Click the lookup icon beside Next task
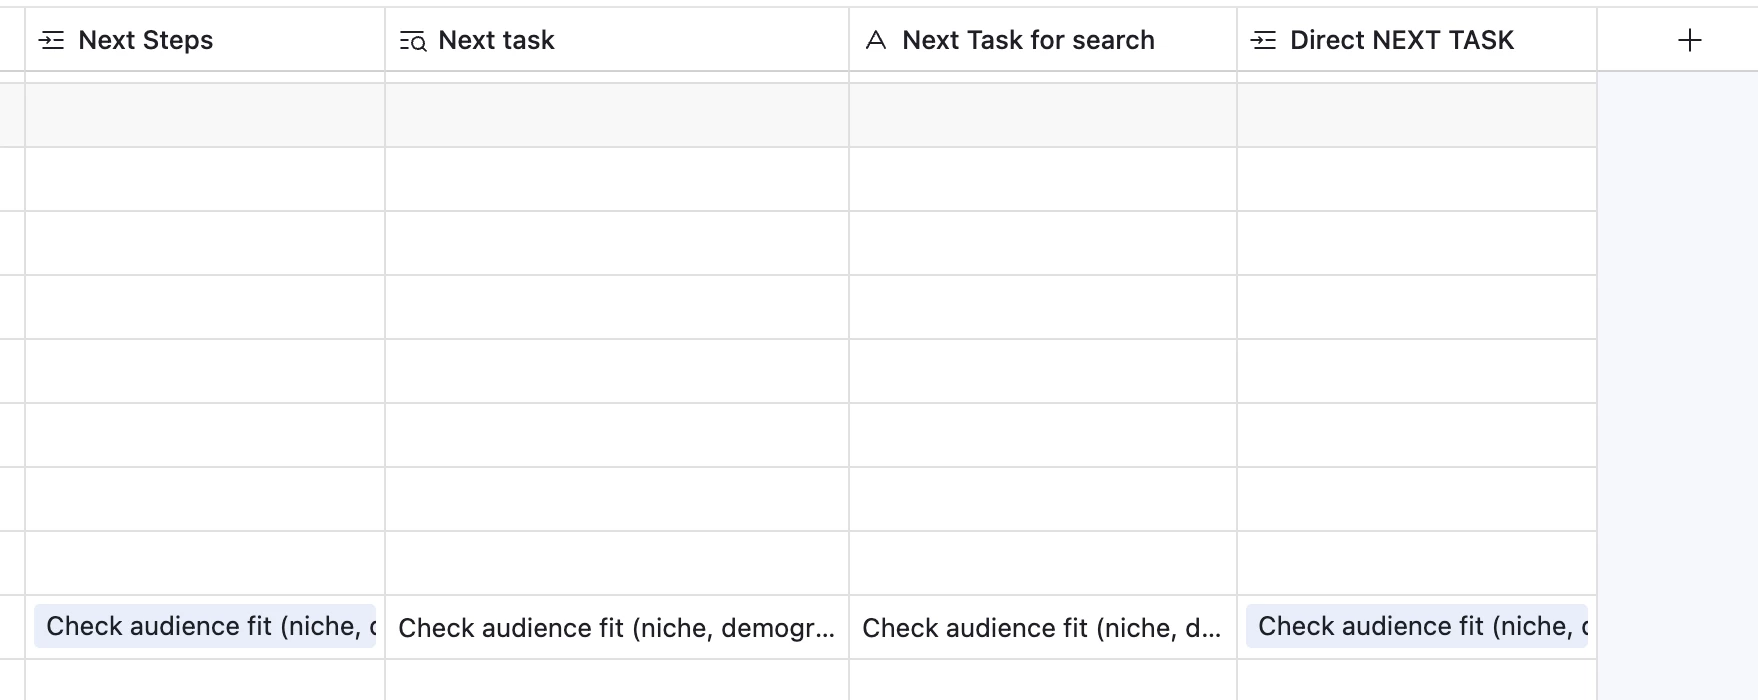The width and height of the screenshot is (1758, 700). 412,40
